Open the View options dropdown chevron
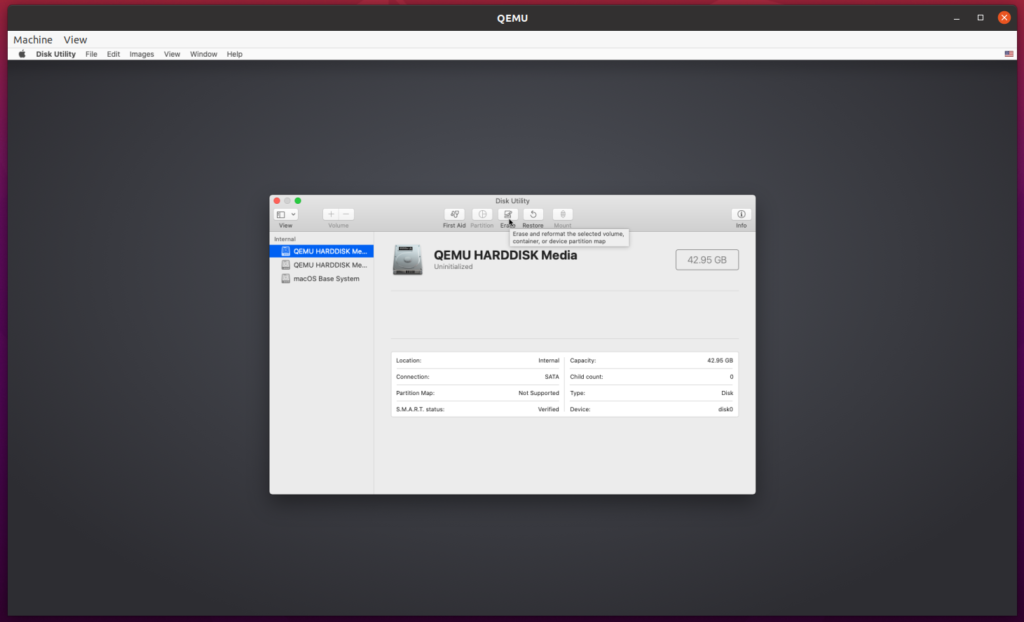The width and height of the screenshot is (1024, 622). [291, 213]
